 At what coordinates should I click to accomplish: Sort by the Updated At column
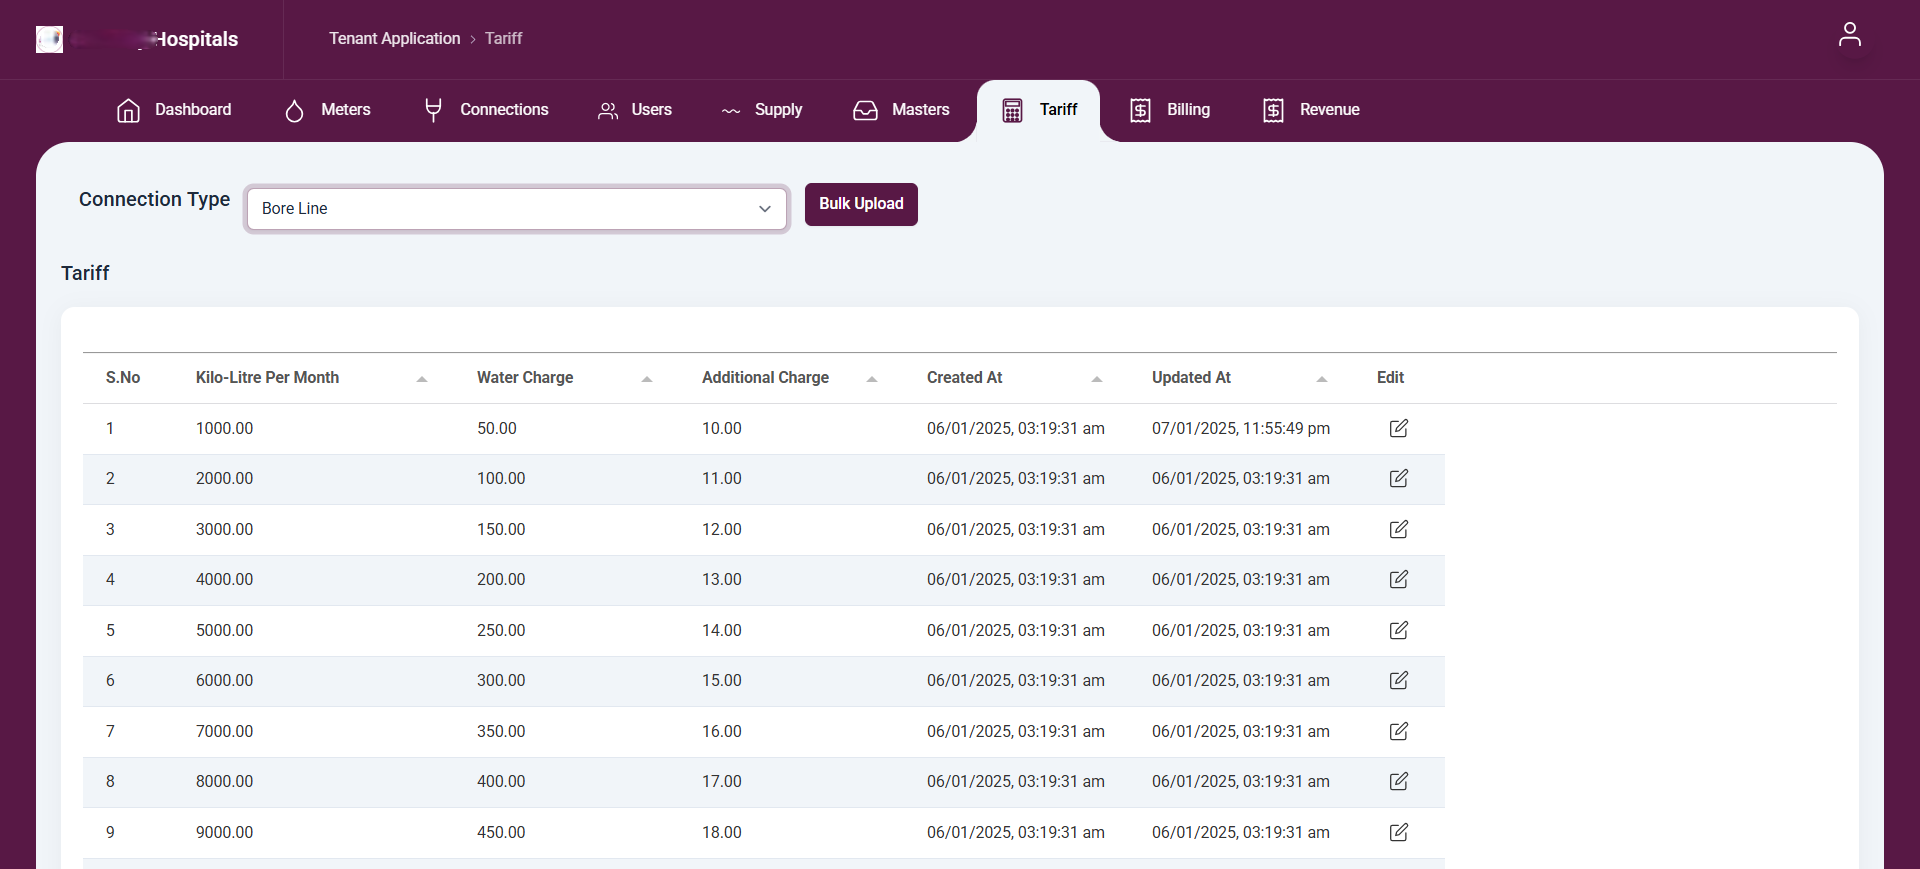click(1321, 379)
